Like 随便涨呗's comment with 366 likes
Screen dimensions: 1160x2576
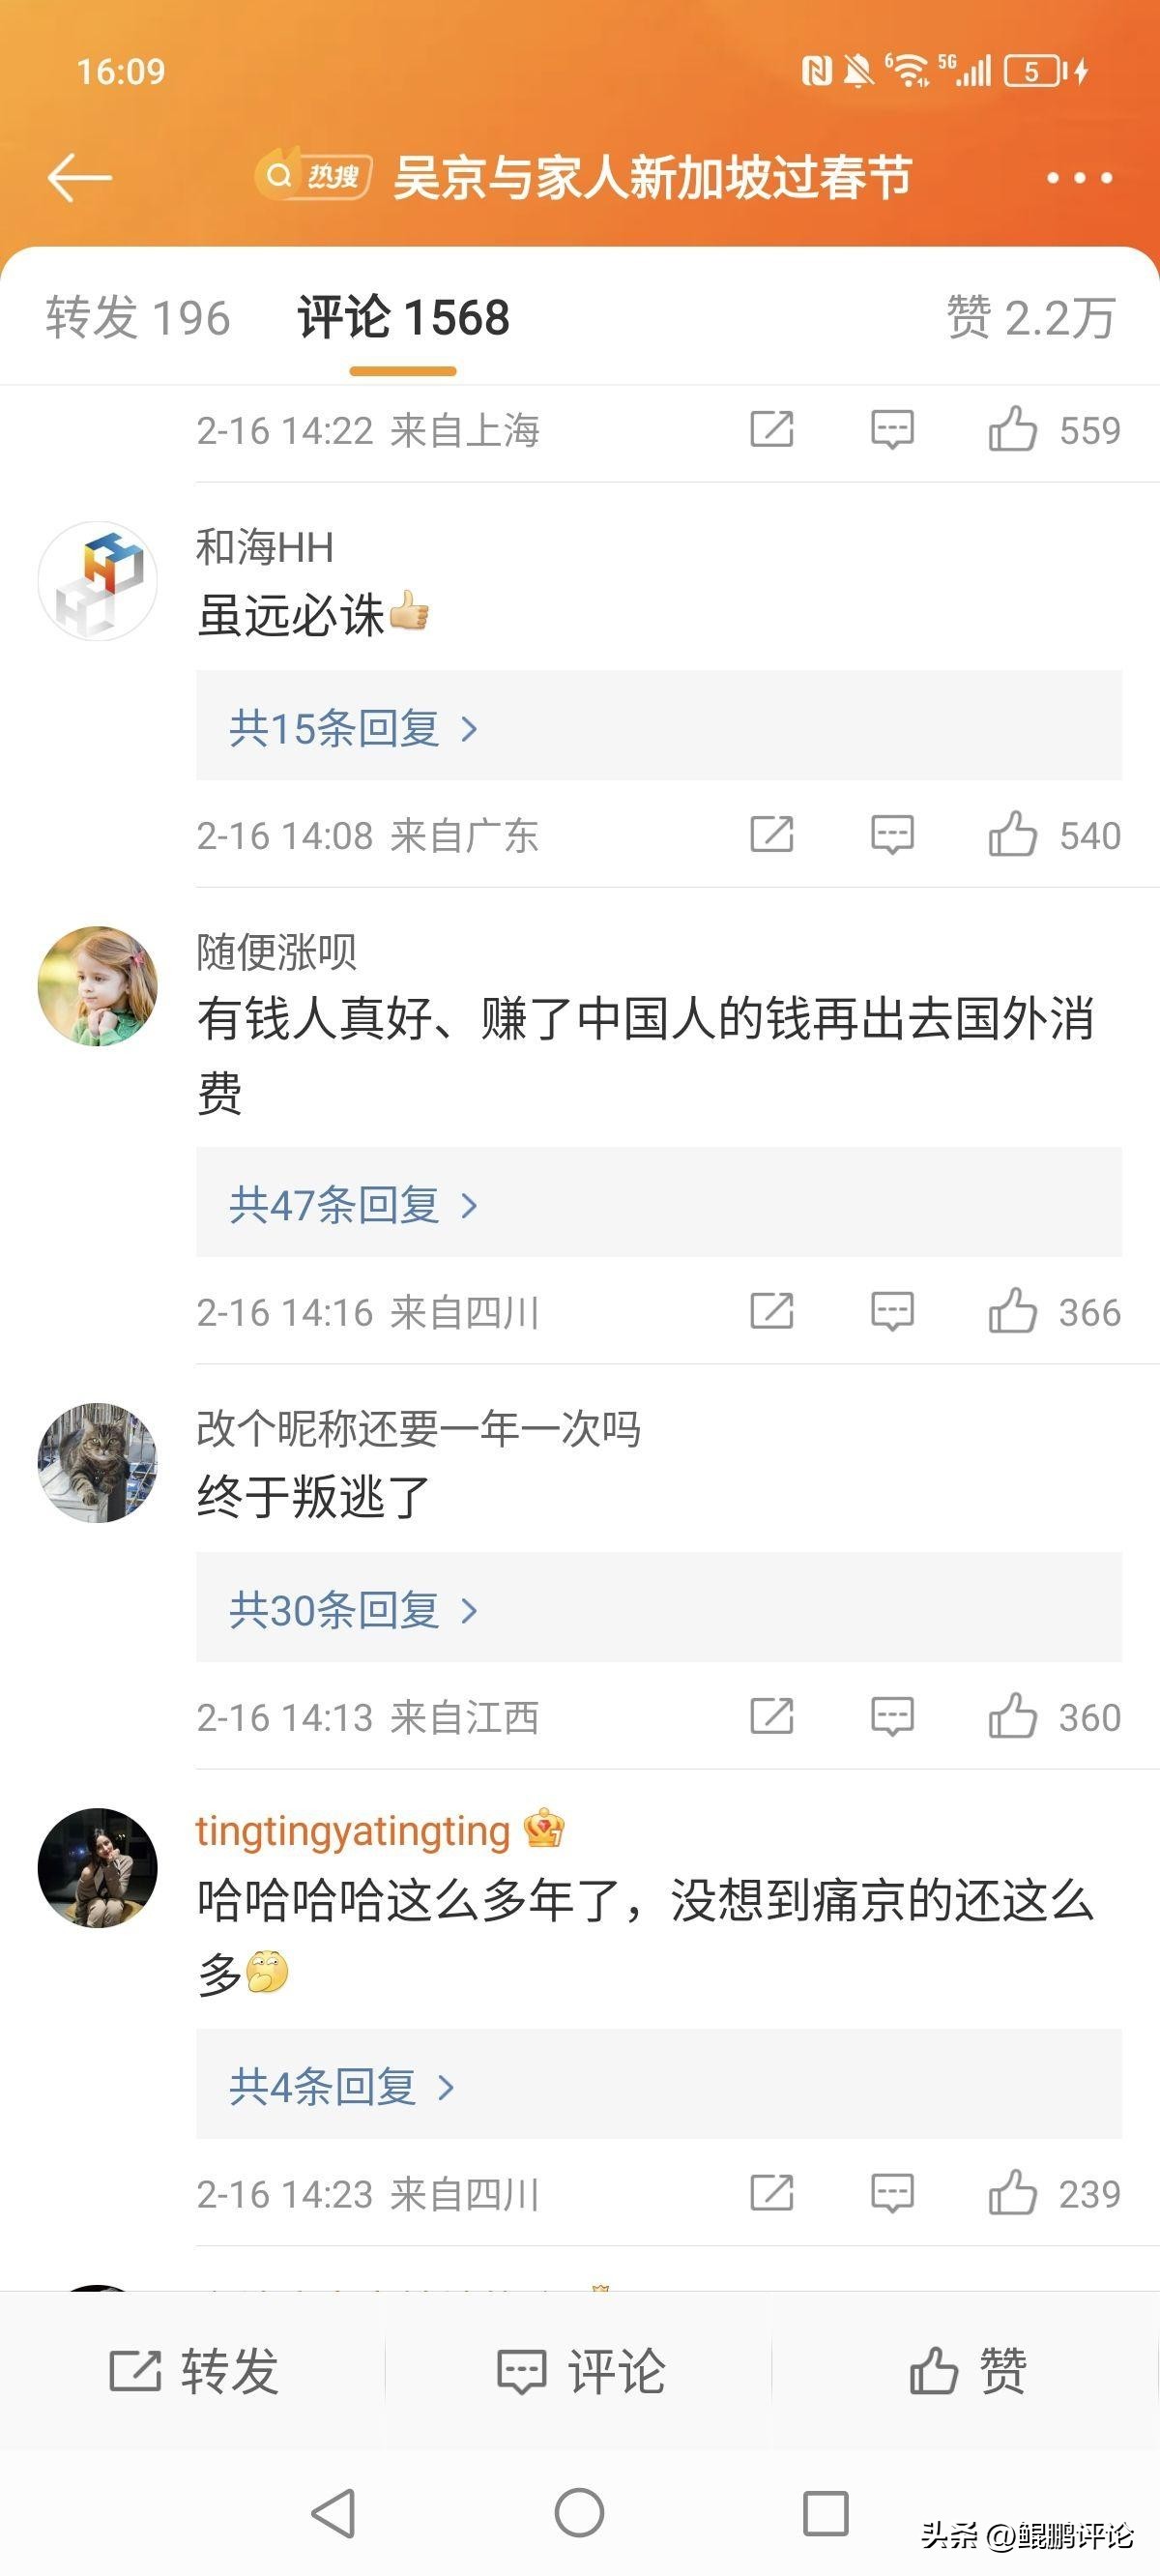pyautogui.click(x=1013, y=1311)
